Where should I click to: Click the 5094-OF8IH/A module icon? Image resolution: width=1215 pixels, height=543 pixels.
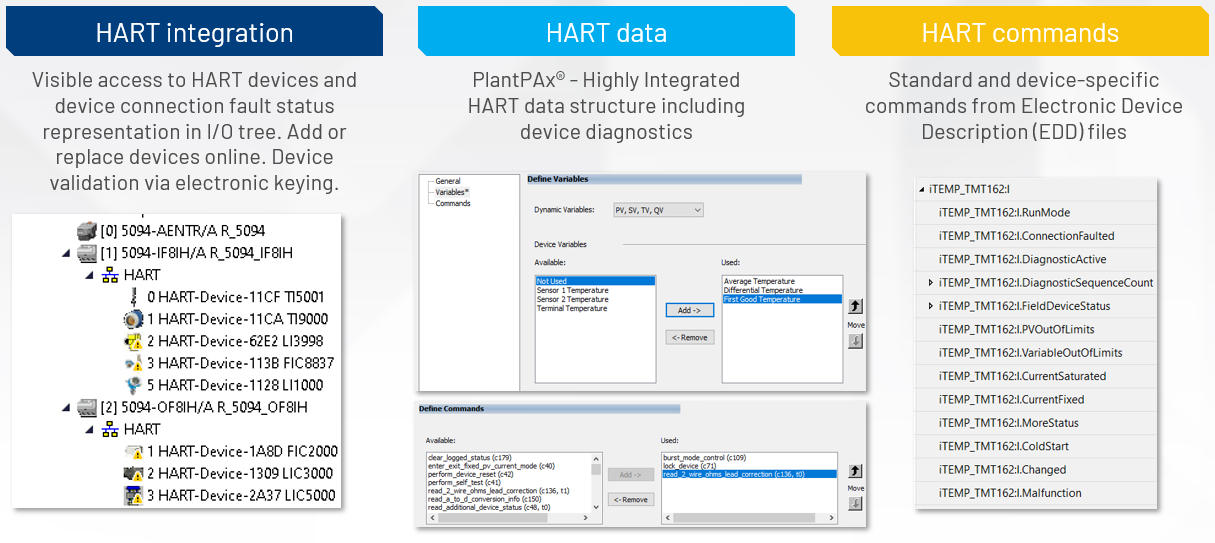tap(87, 407)
